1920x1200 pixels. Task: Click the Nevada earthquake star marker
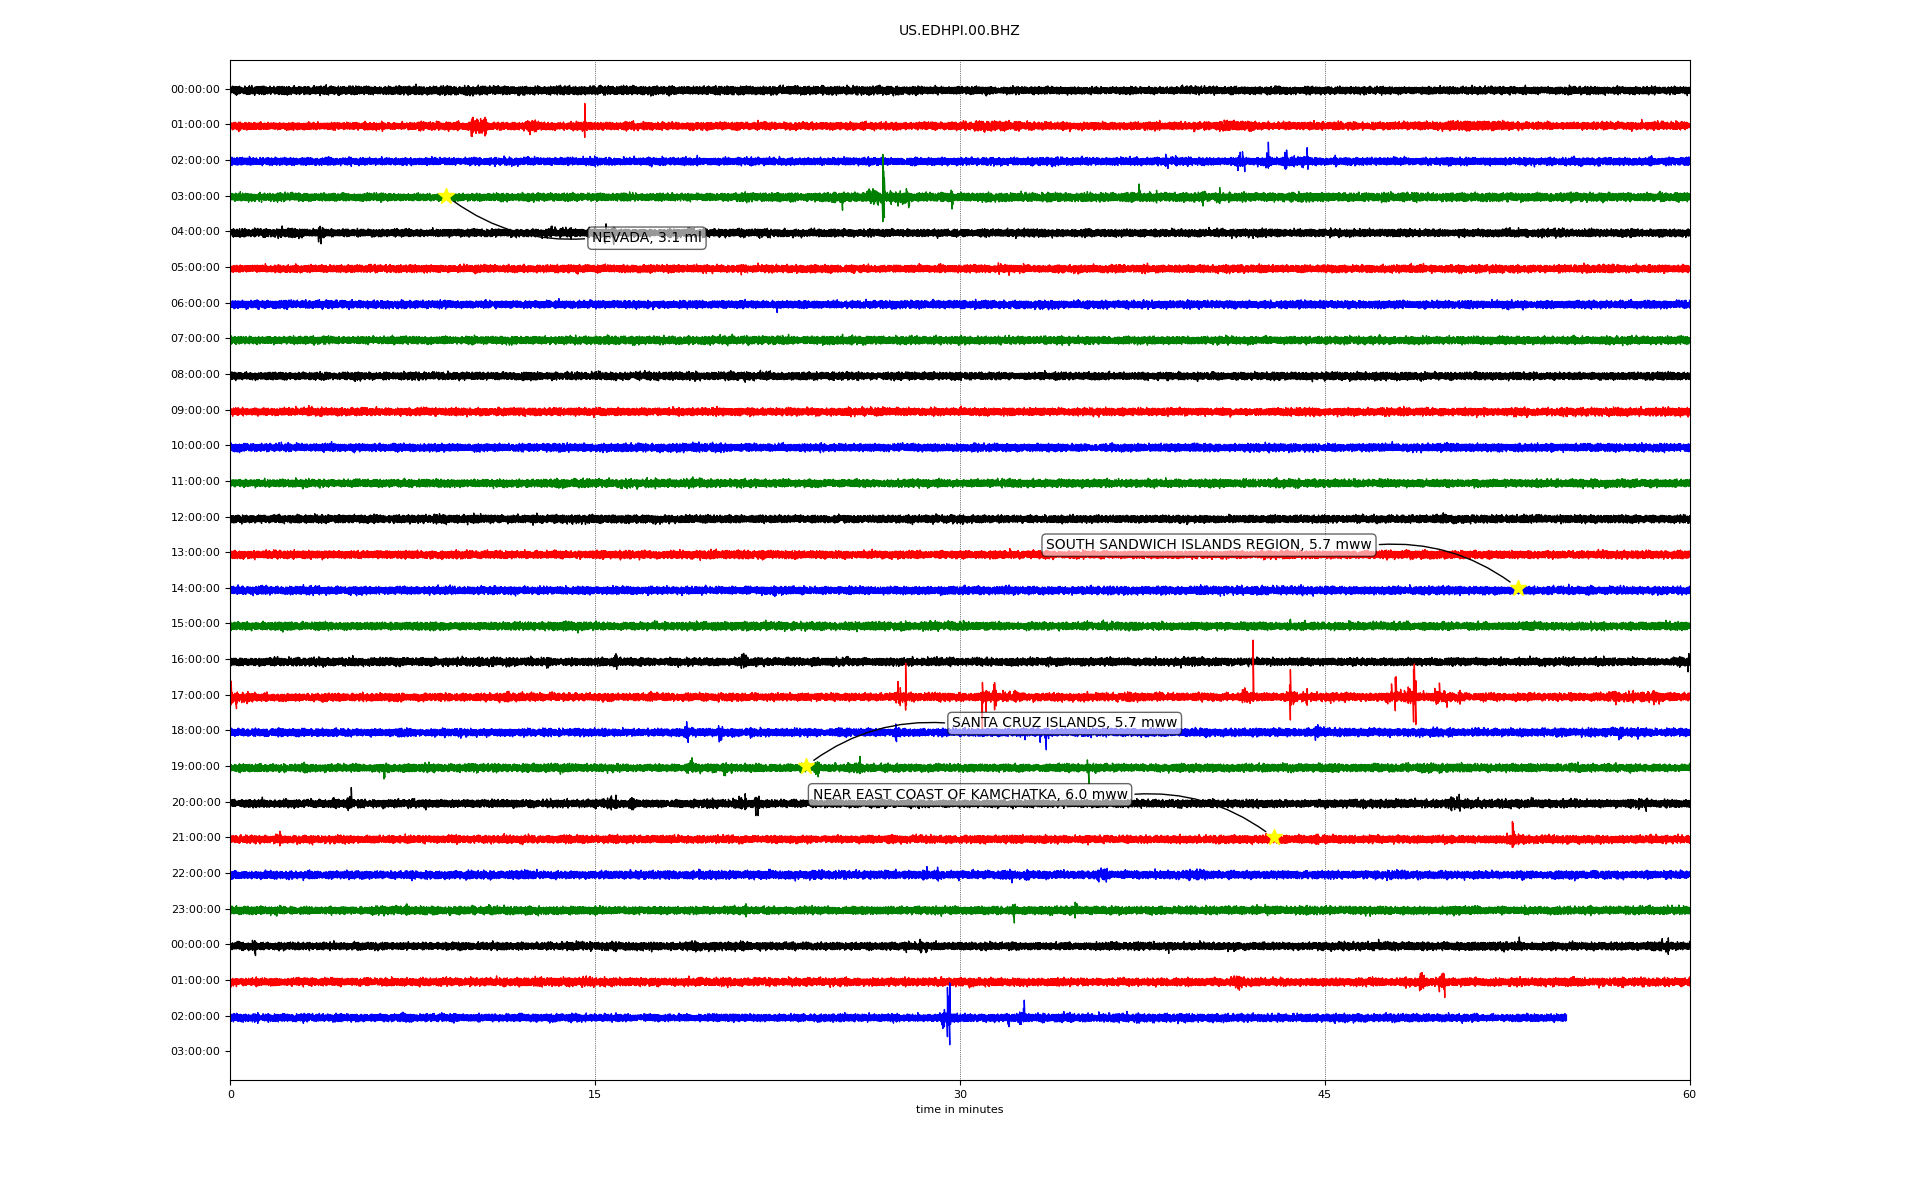[446, 196]
